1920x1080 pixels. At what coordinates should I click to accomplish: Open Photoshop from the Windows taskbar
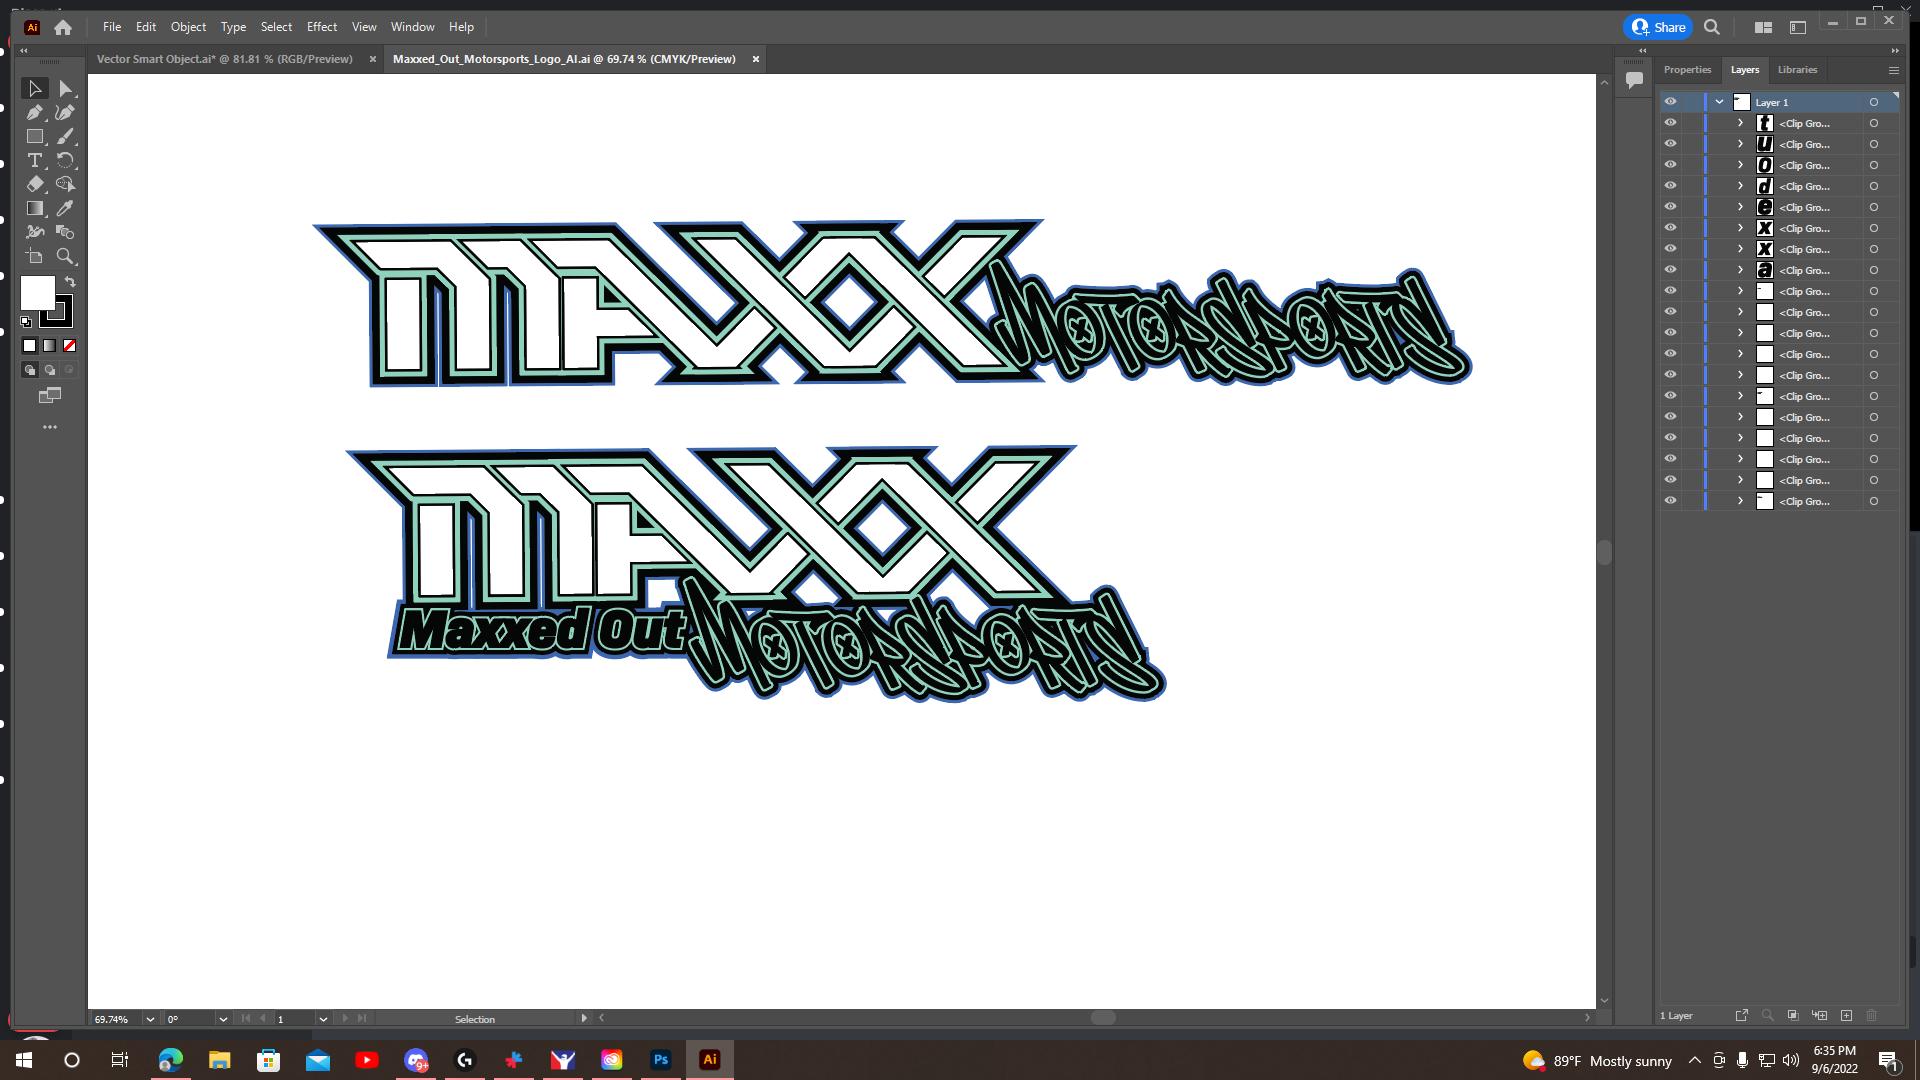pyautogui.click(x=660, y=1060)
